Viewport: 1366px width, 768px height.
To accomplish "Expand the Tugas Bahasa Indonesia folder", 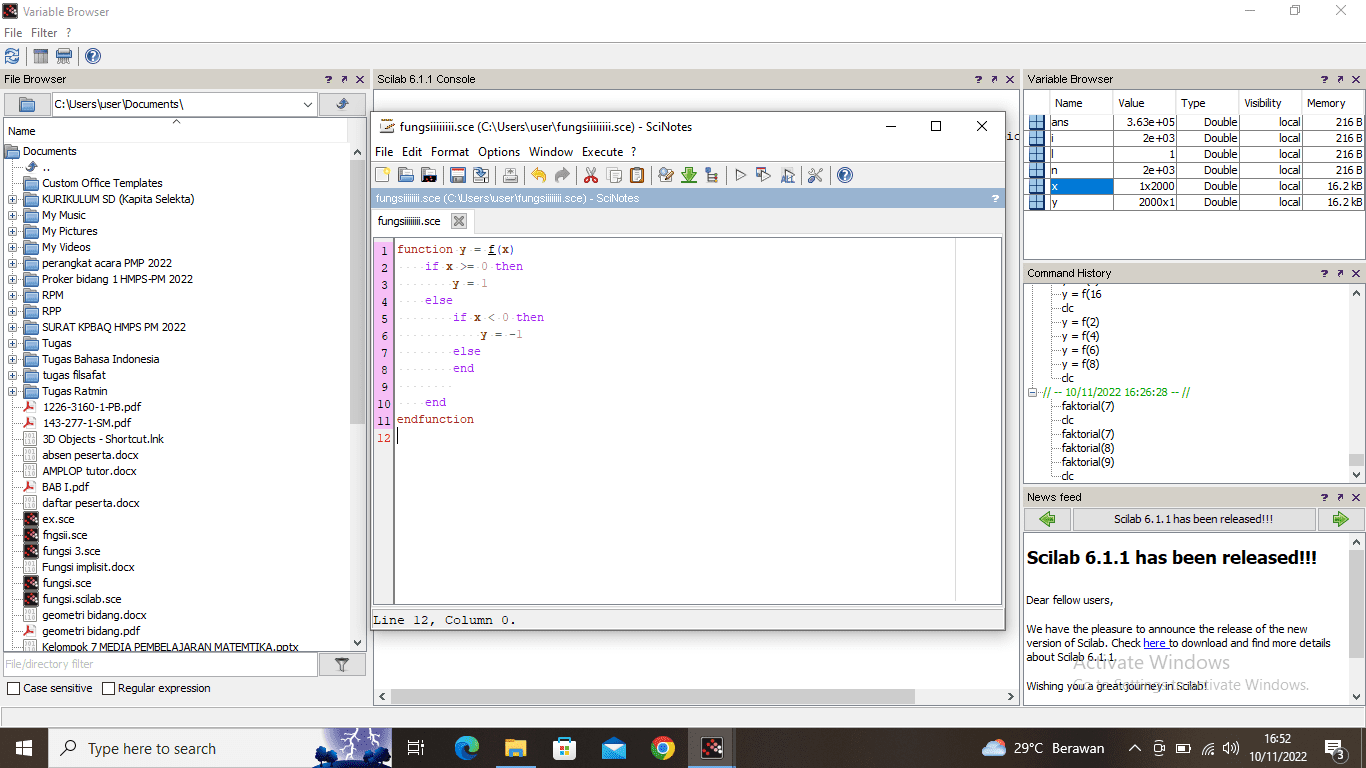I will pyautogui.click(x=12, y=359).
